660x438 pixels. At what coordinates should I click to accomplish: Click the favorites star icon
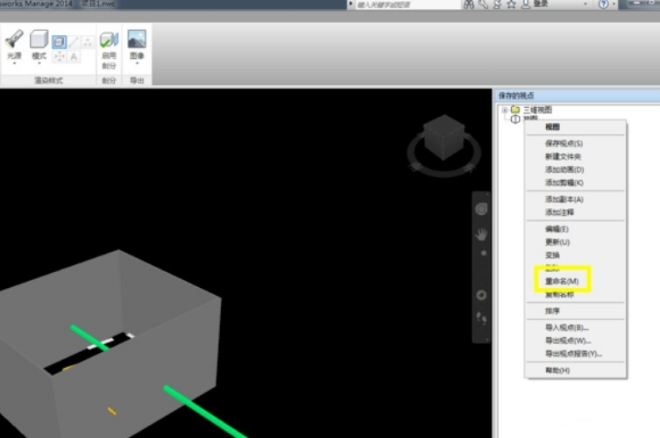[x=511, y=4]
